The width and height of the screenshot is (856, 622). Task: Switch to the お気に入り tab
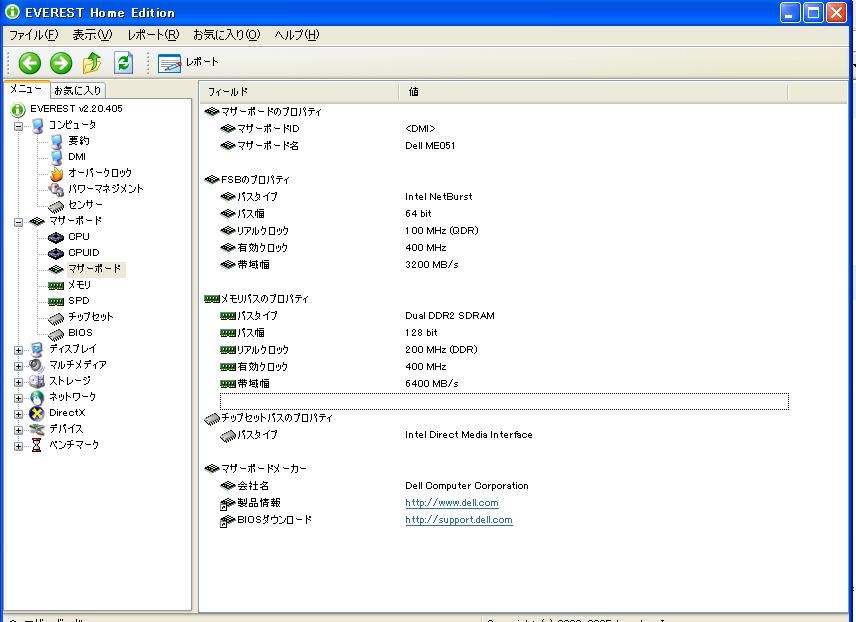(x=78, y=91)
